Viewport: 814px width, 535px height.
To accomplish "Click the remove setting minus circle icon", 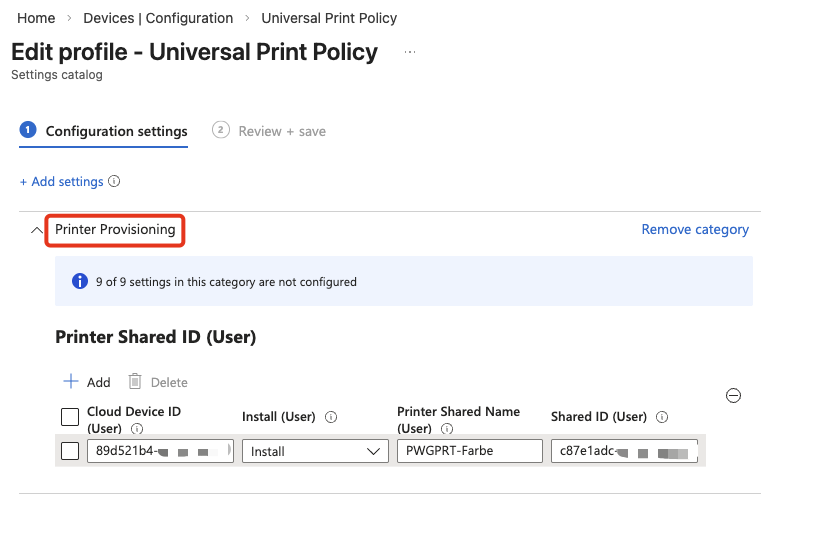I will [733, 396].
